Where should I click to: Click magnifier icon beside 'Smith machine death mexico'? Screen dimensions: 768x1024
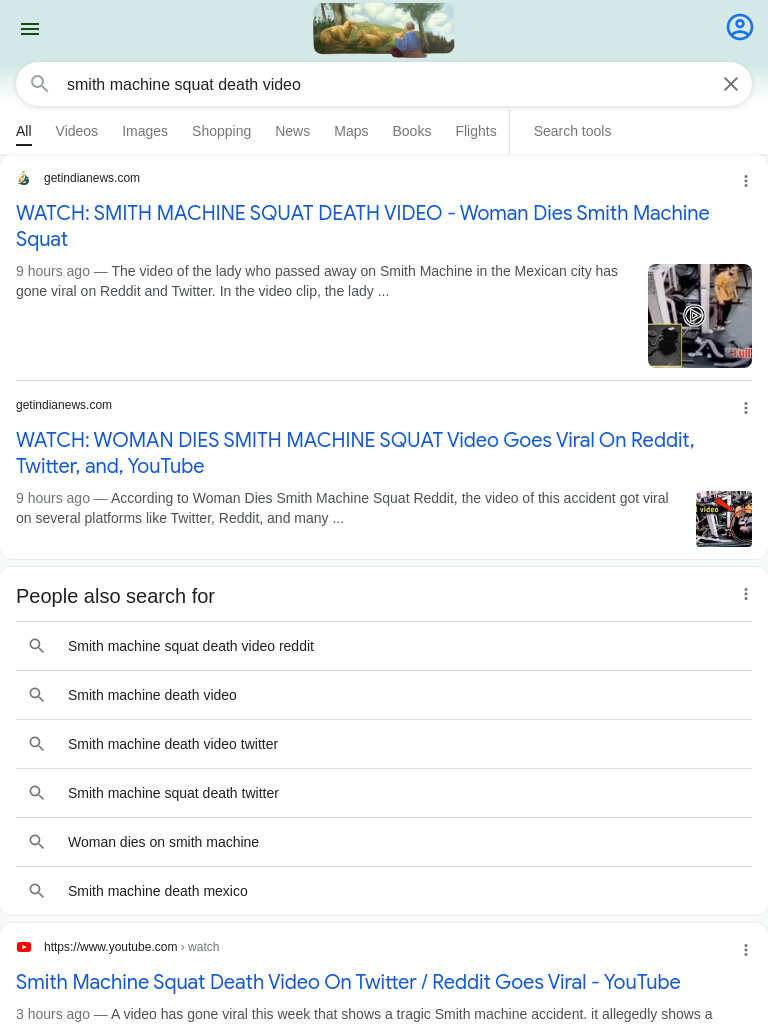point(37,891)
